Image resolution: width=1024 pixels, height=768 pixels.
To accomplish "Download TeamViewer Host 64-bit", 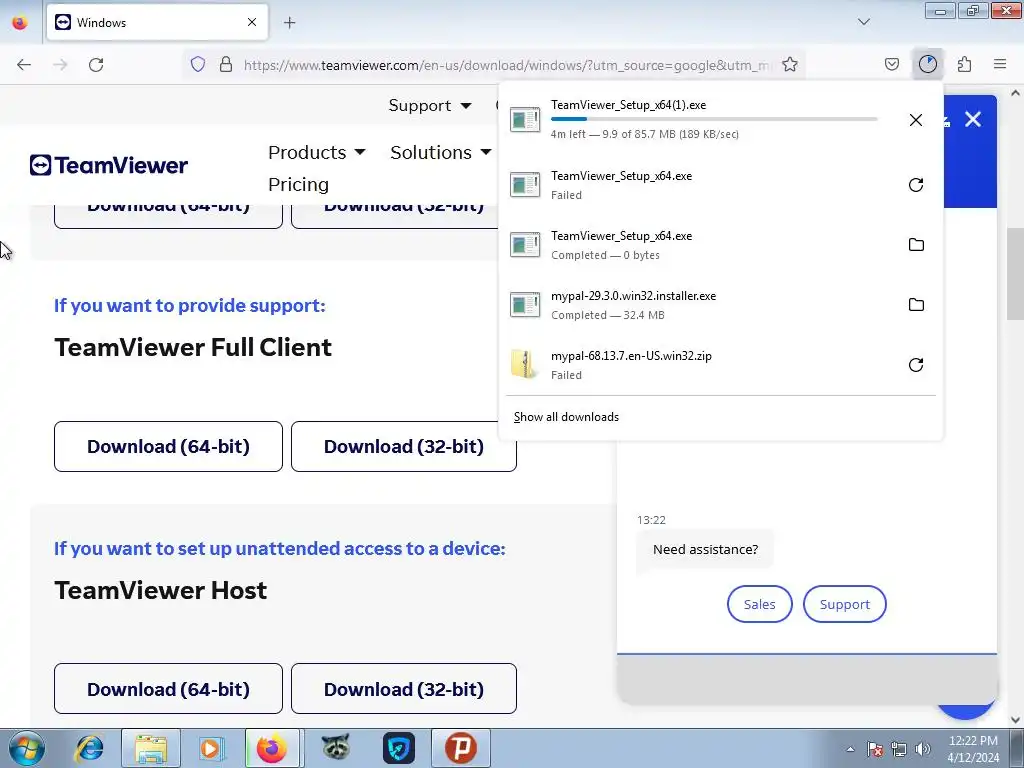I will click(168, 689).
